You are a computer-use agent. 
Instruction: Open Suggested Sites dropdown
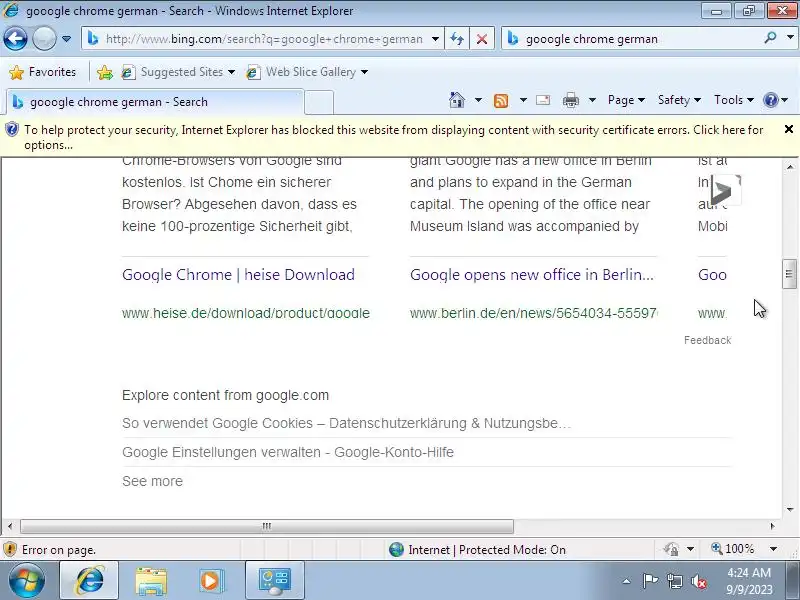tap(179, 72)
